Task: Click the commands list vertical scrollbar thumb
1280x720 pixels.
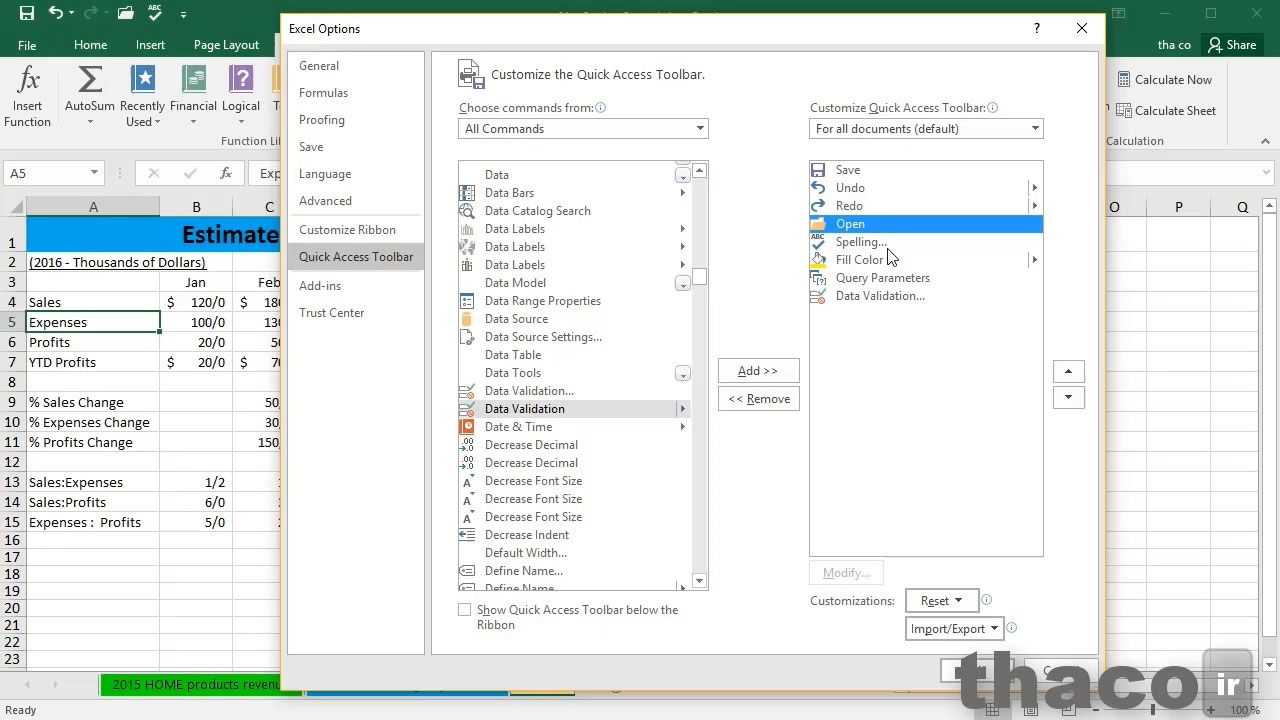Action: (x=699, y=277)
